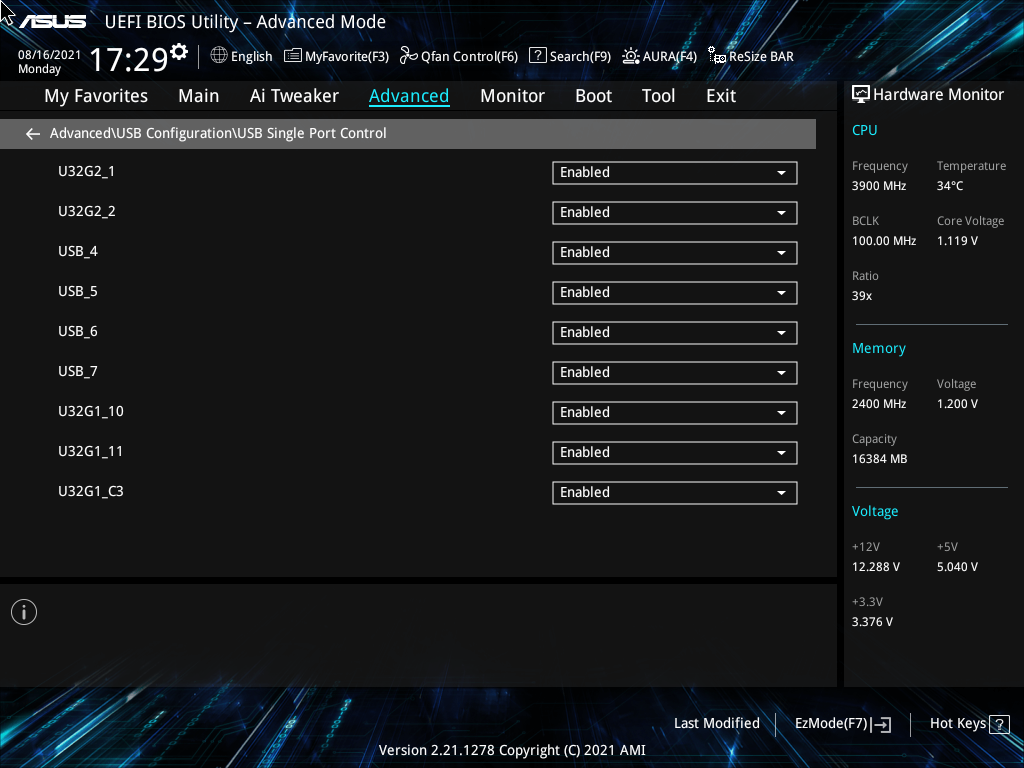Click the +12V reading 12.288 V
The height and width of the screenshot is (768, 1024).
(875, 567)
